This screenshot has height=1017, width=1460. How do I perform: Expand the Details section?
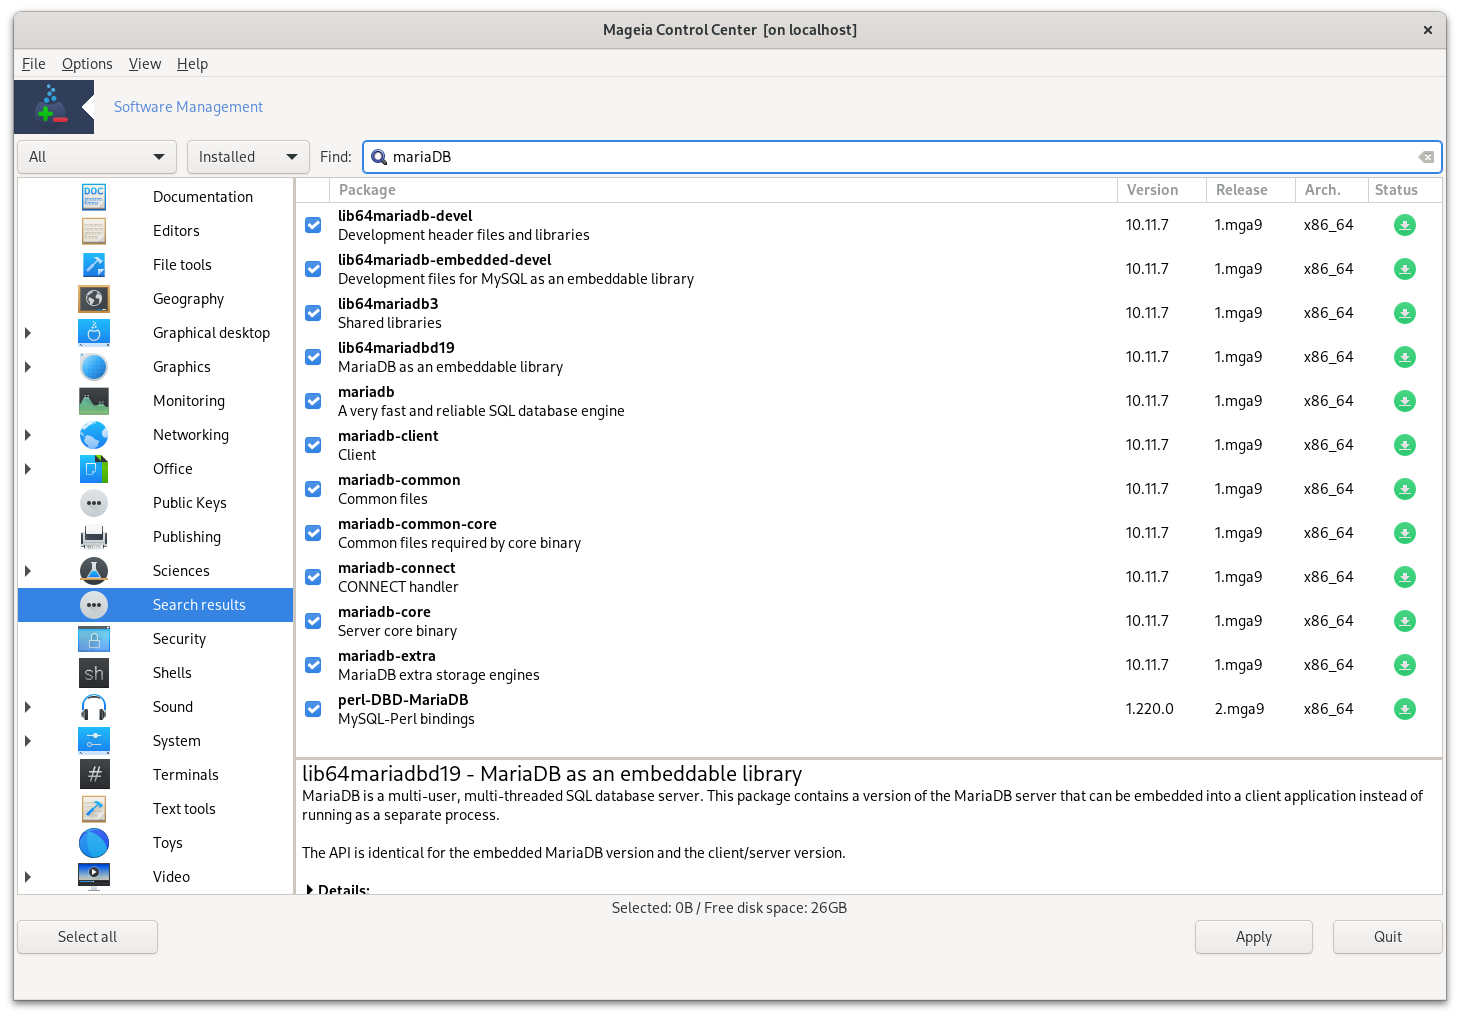[x=310, y=889]
